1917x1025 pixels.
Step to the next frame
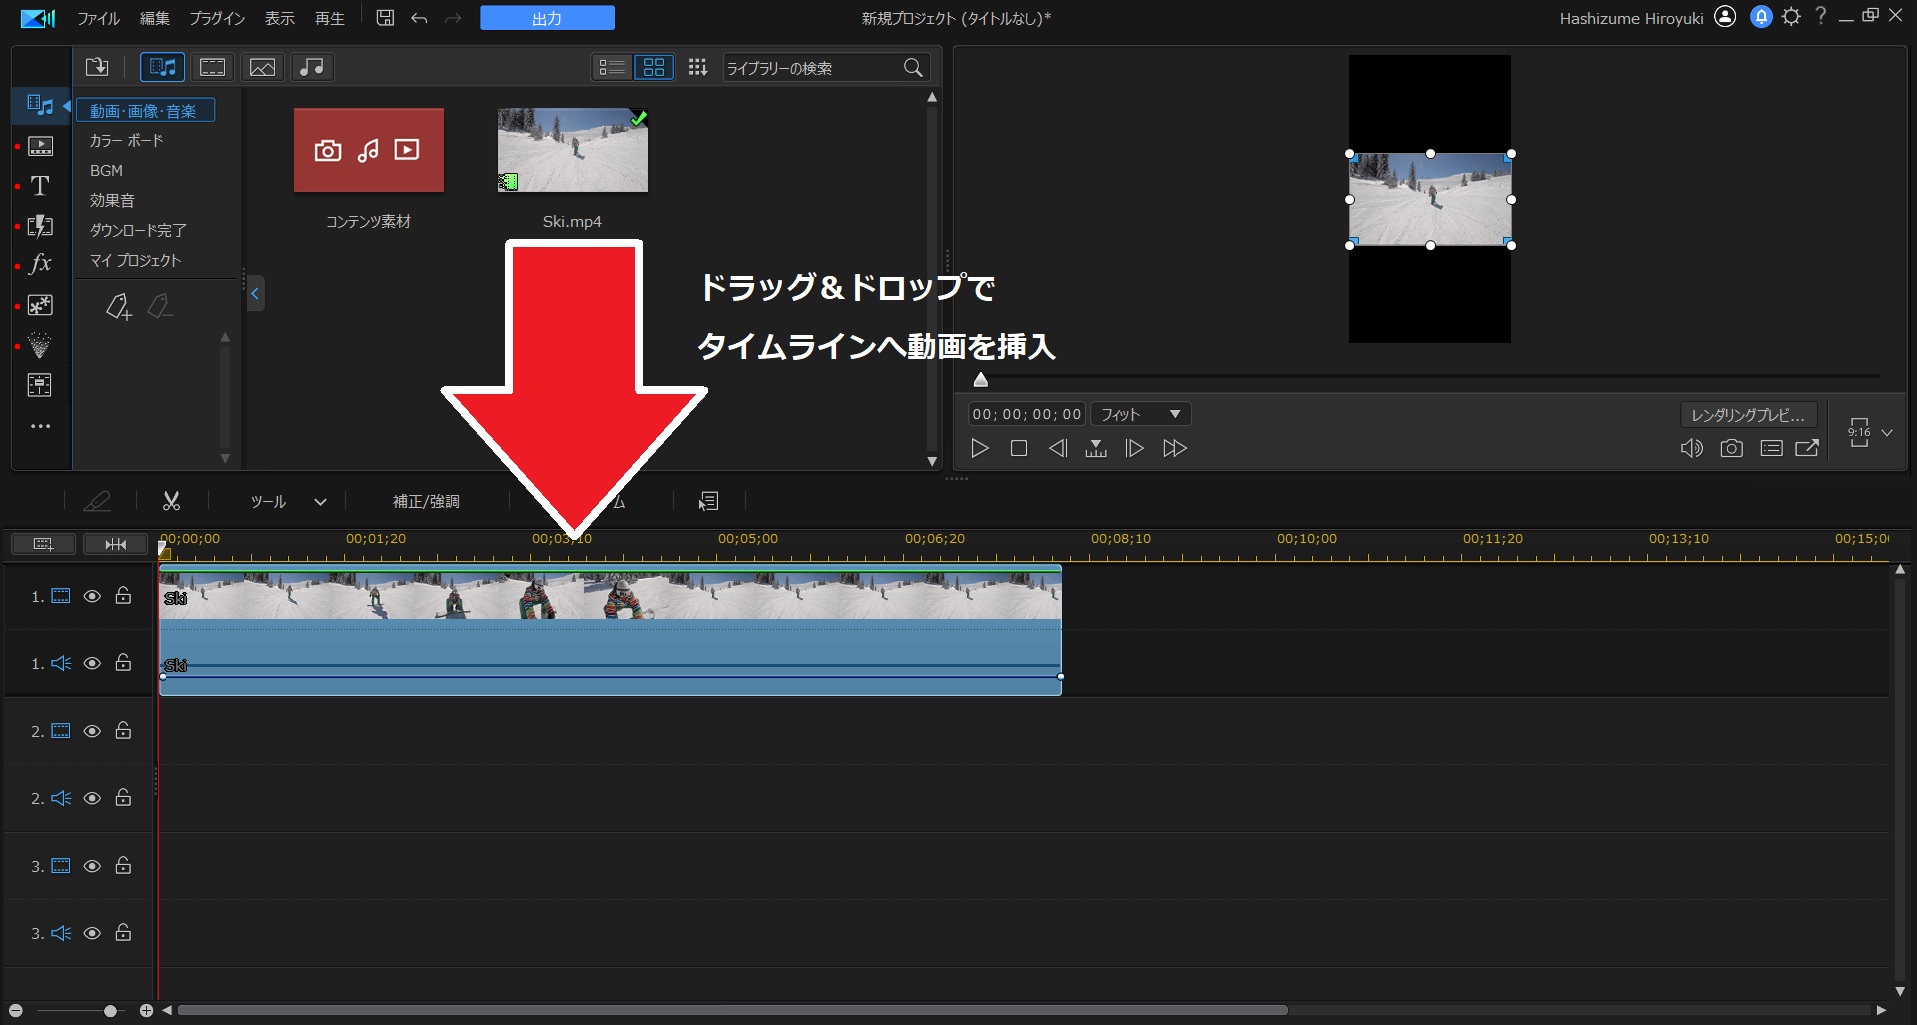pyautogui.click(x=1134, y=448)
